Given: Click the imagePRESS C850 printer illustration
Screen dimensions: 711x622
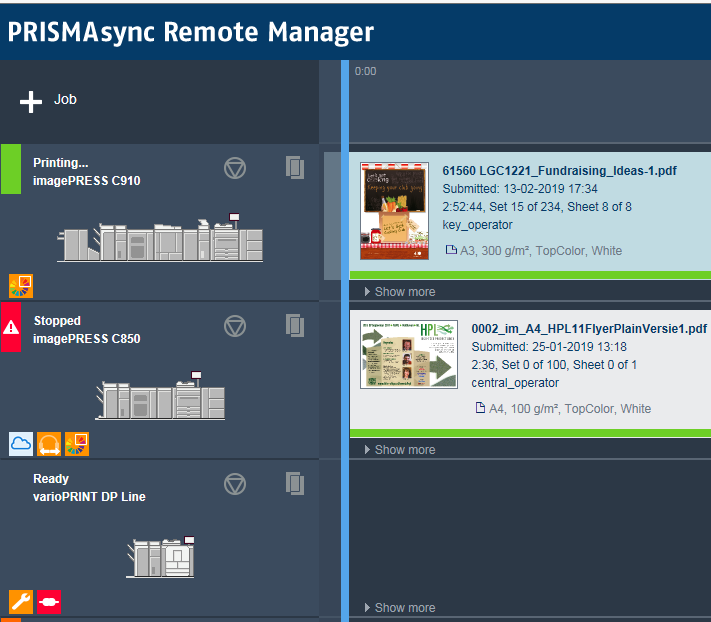Looking at the screenshot, I should (160, 395).
